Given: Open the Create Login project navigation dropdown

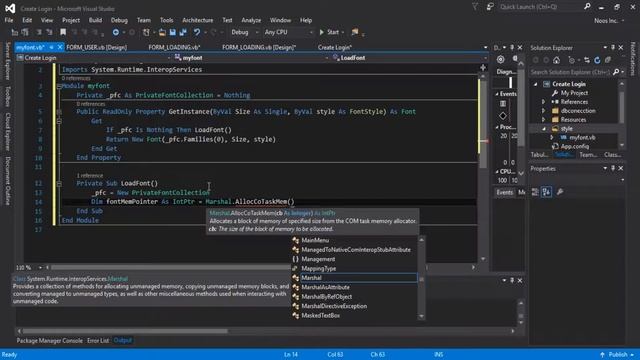Looking at the screenshot, I should pyautogui.click(x=93, y=58).
